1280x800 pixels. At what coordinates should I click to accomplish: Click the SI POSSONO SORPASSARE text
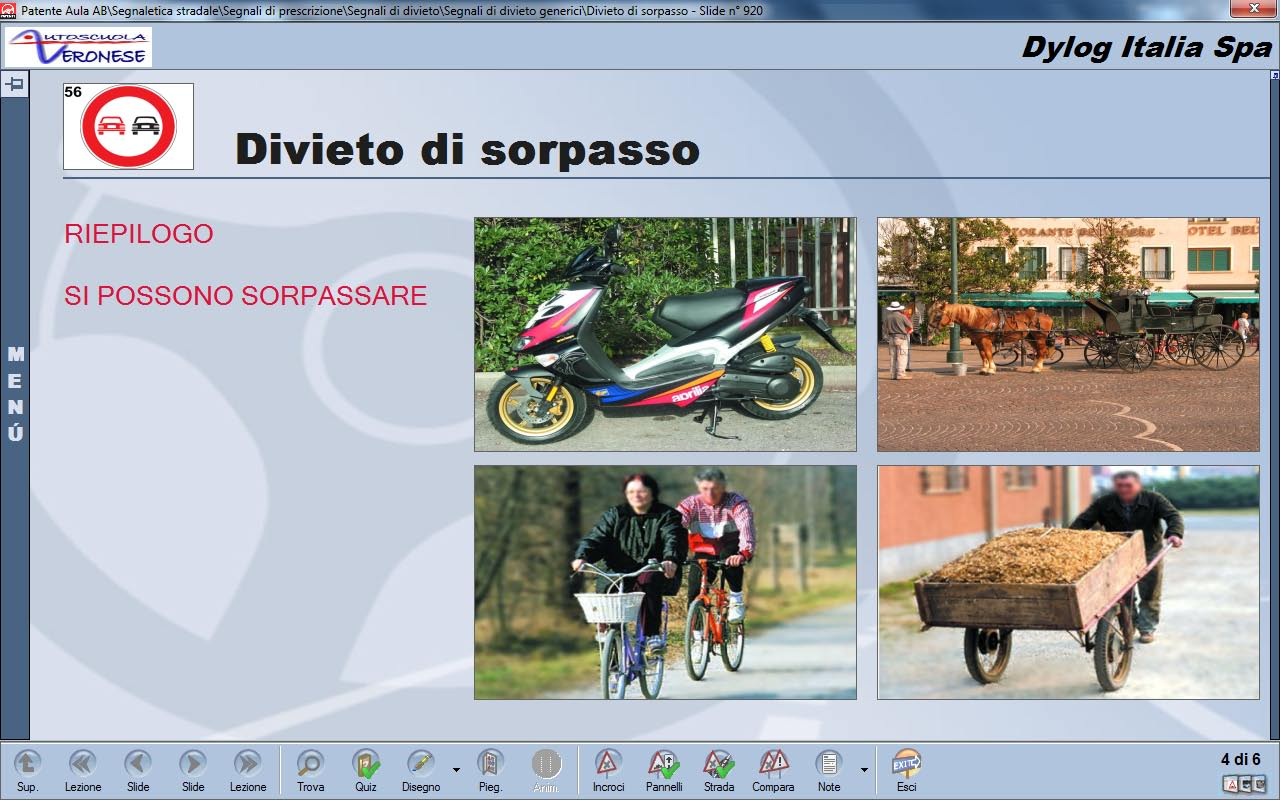(246, 296)
